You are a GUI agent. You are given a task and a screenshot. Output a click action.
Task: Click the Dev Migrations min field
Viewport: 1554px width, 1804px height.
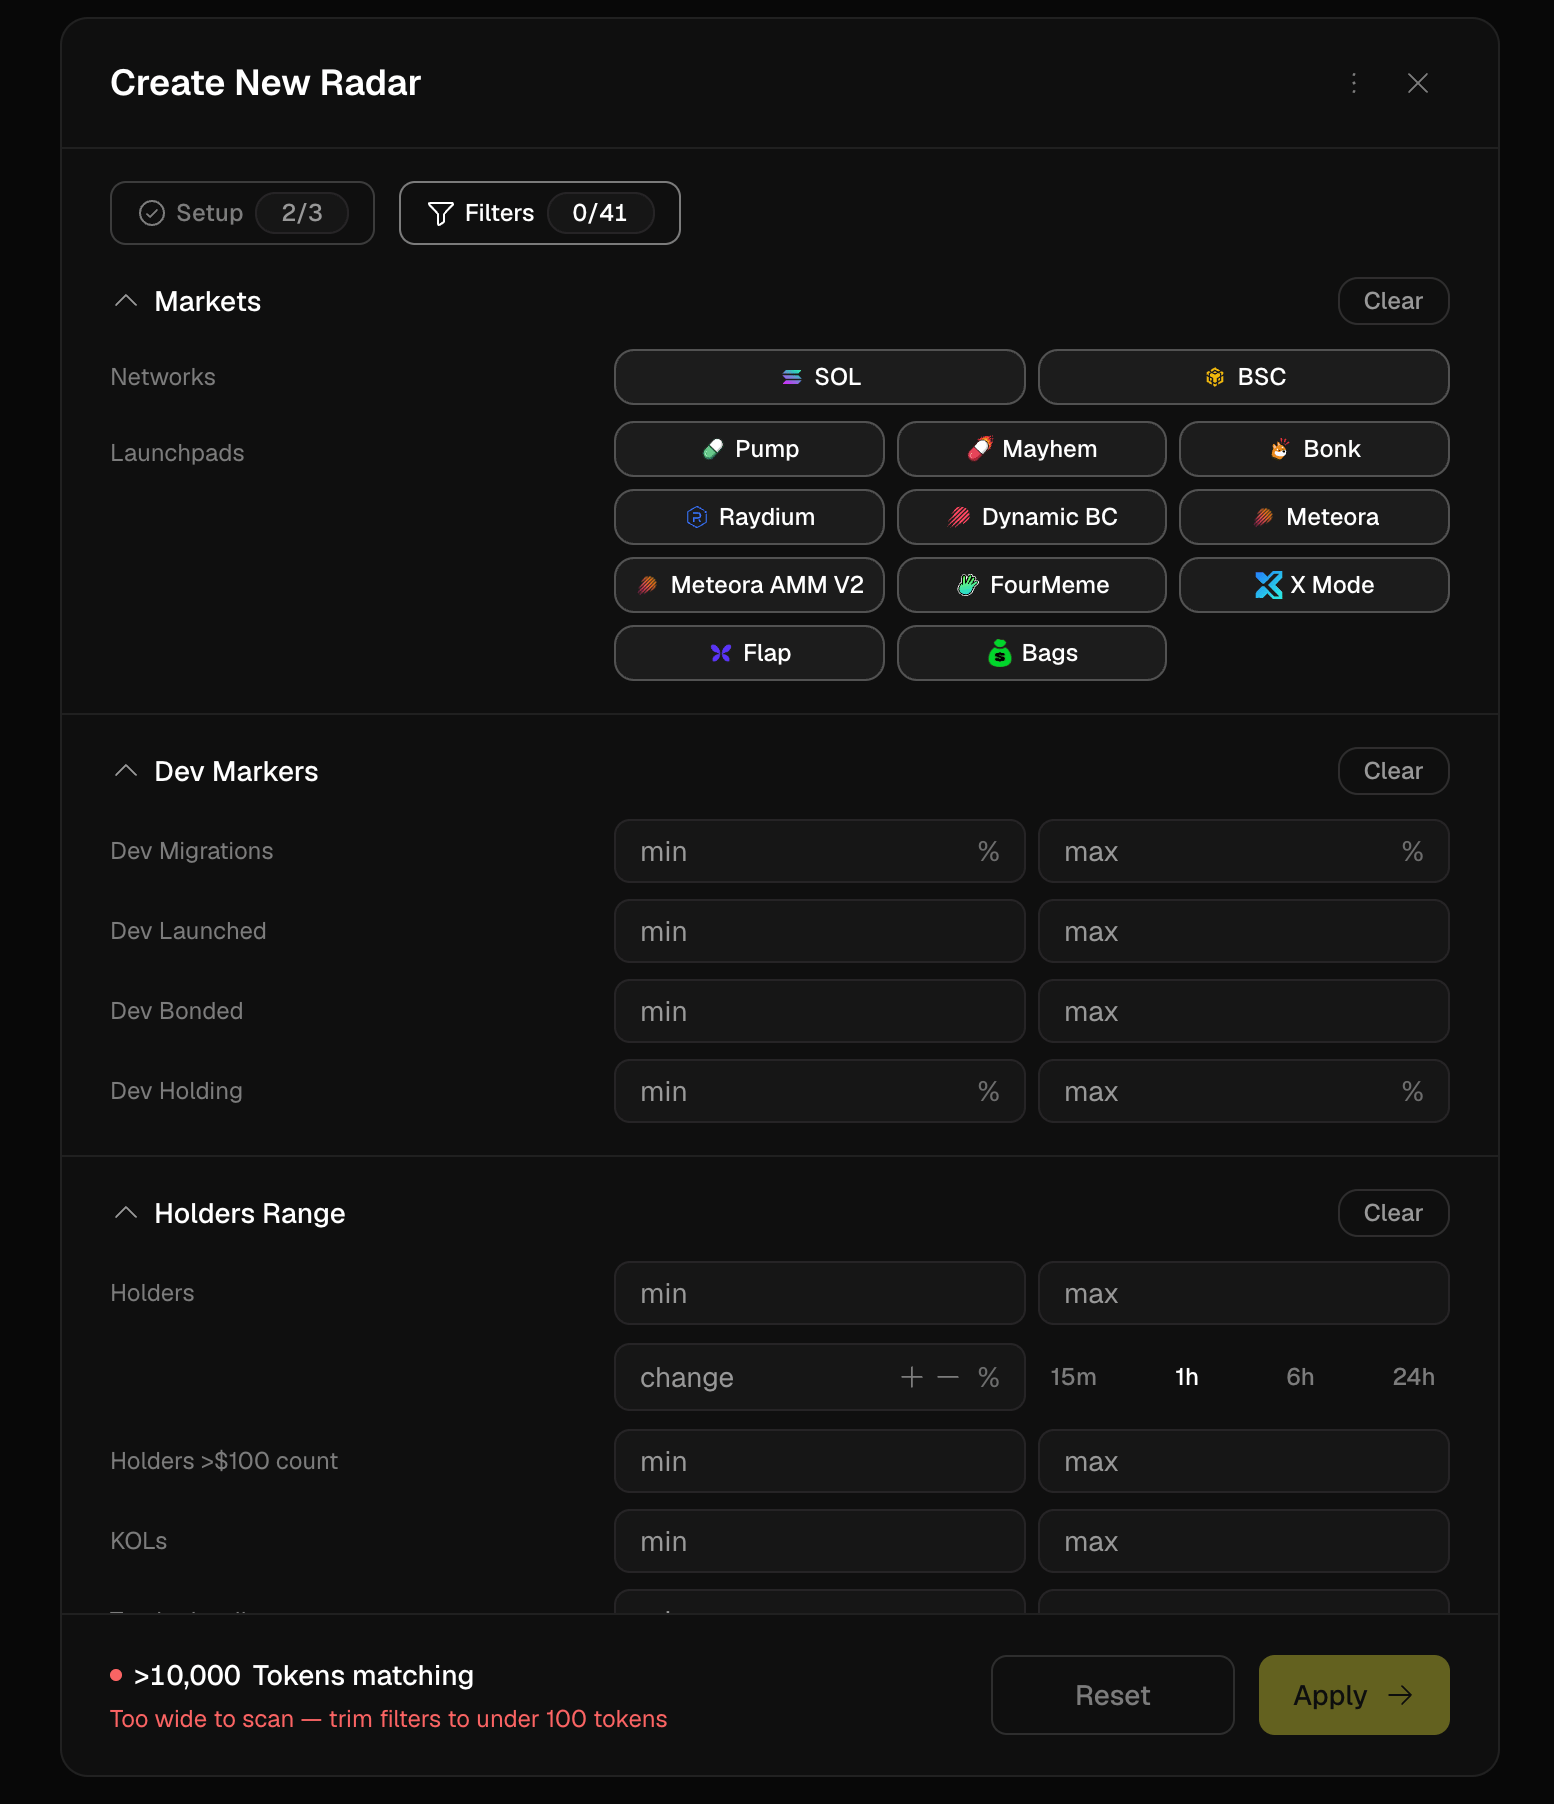(820, 851)
